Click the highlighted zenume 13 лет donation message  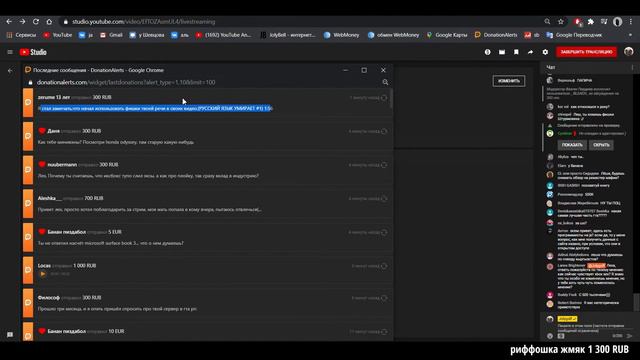pyautogui.click(x=155, y=109)
